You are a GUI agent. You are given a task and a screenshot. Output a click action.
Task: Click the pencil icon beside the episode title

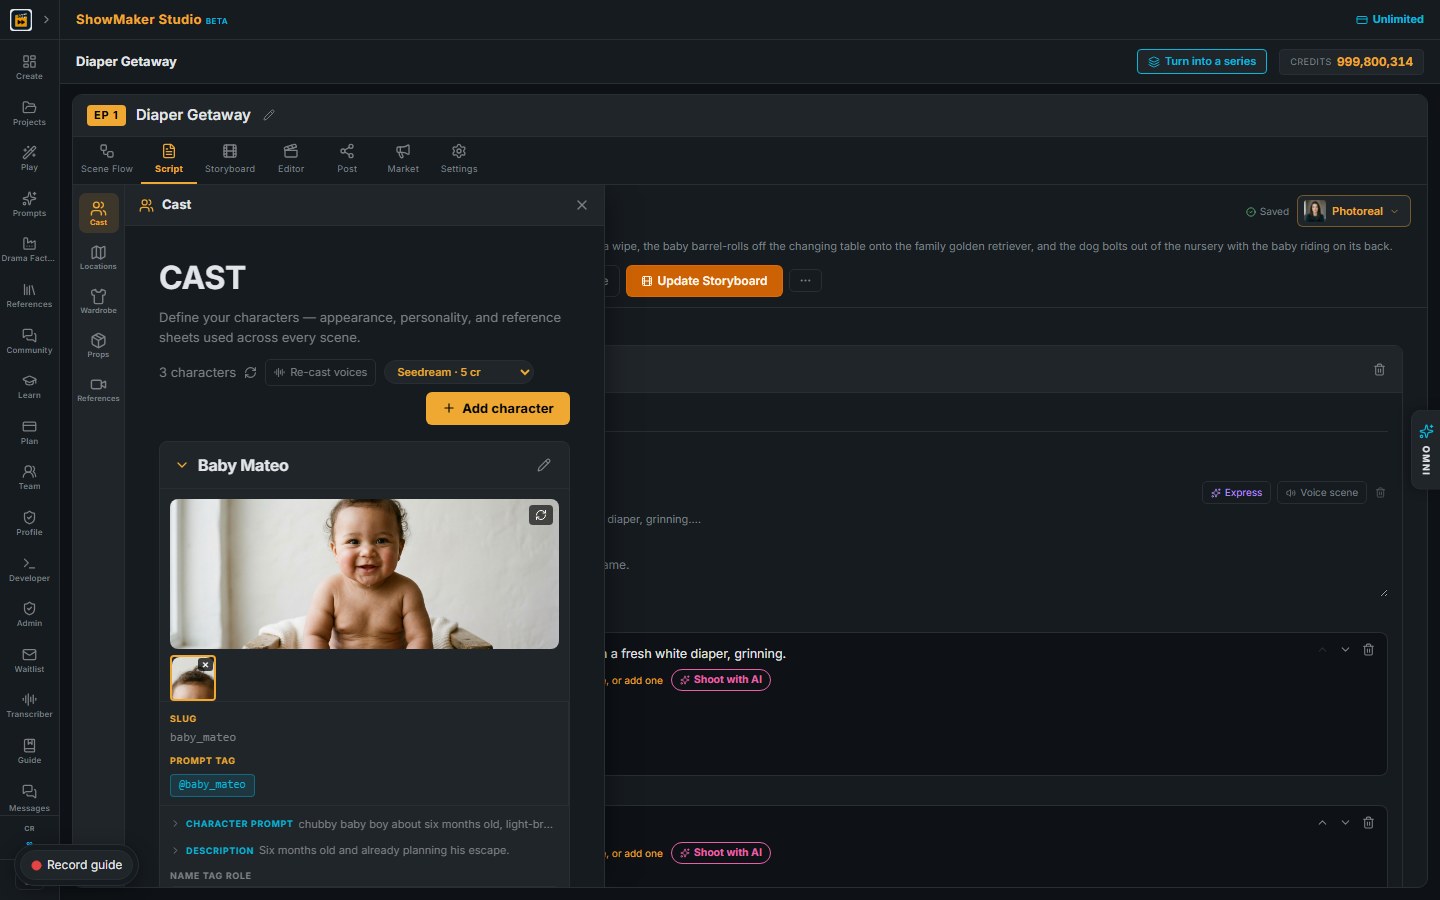click(x=269, y=115)
